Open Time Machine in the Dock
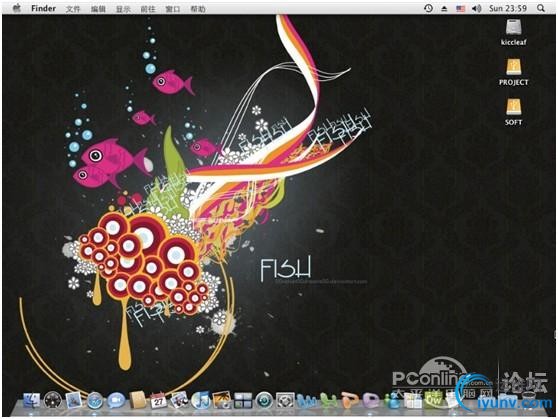 (264, 400)
